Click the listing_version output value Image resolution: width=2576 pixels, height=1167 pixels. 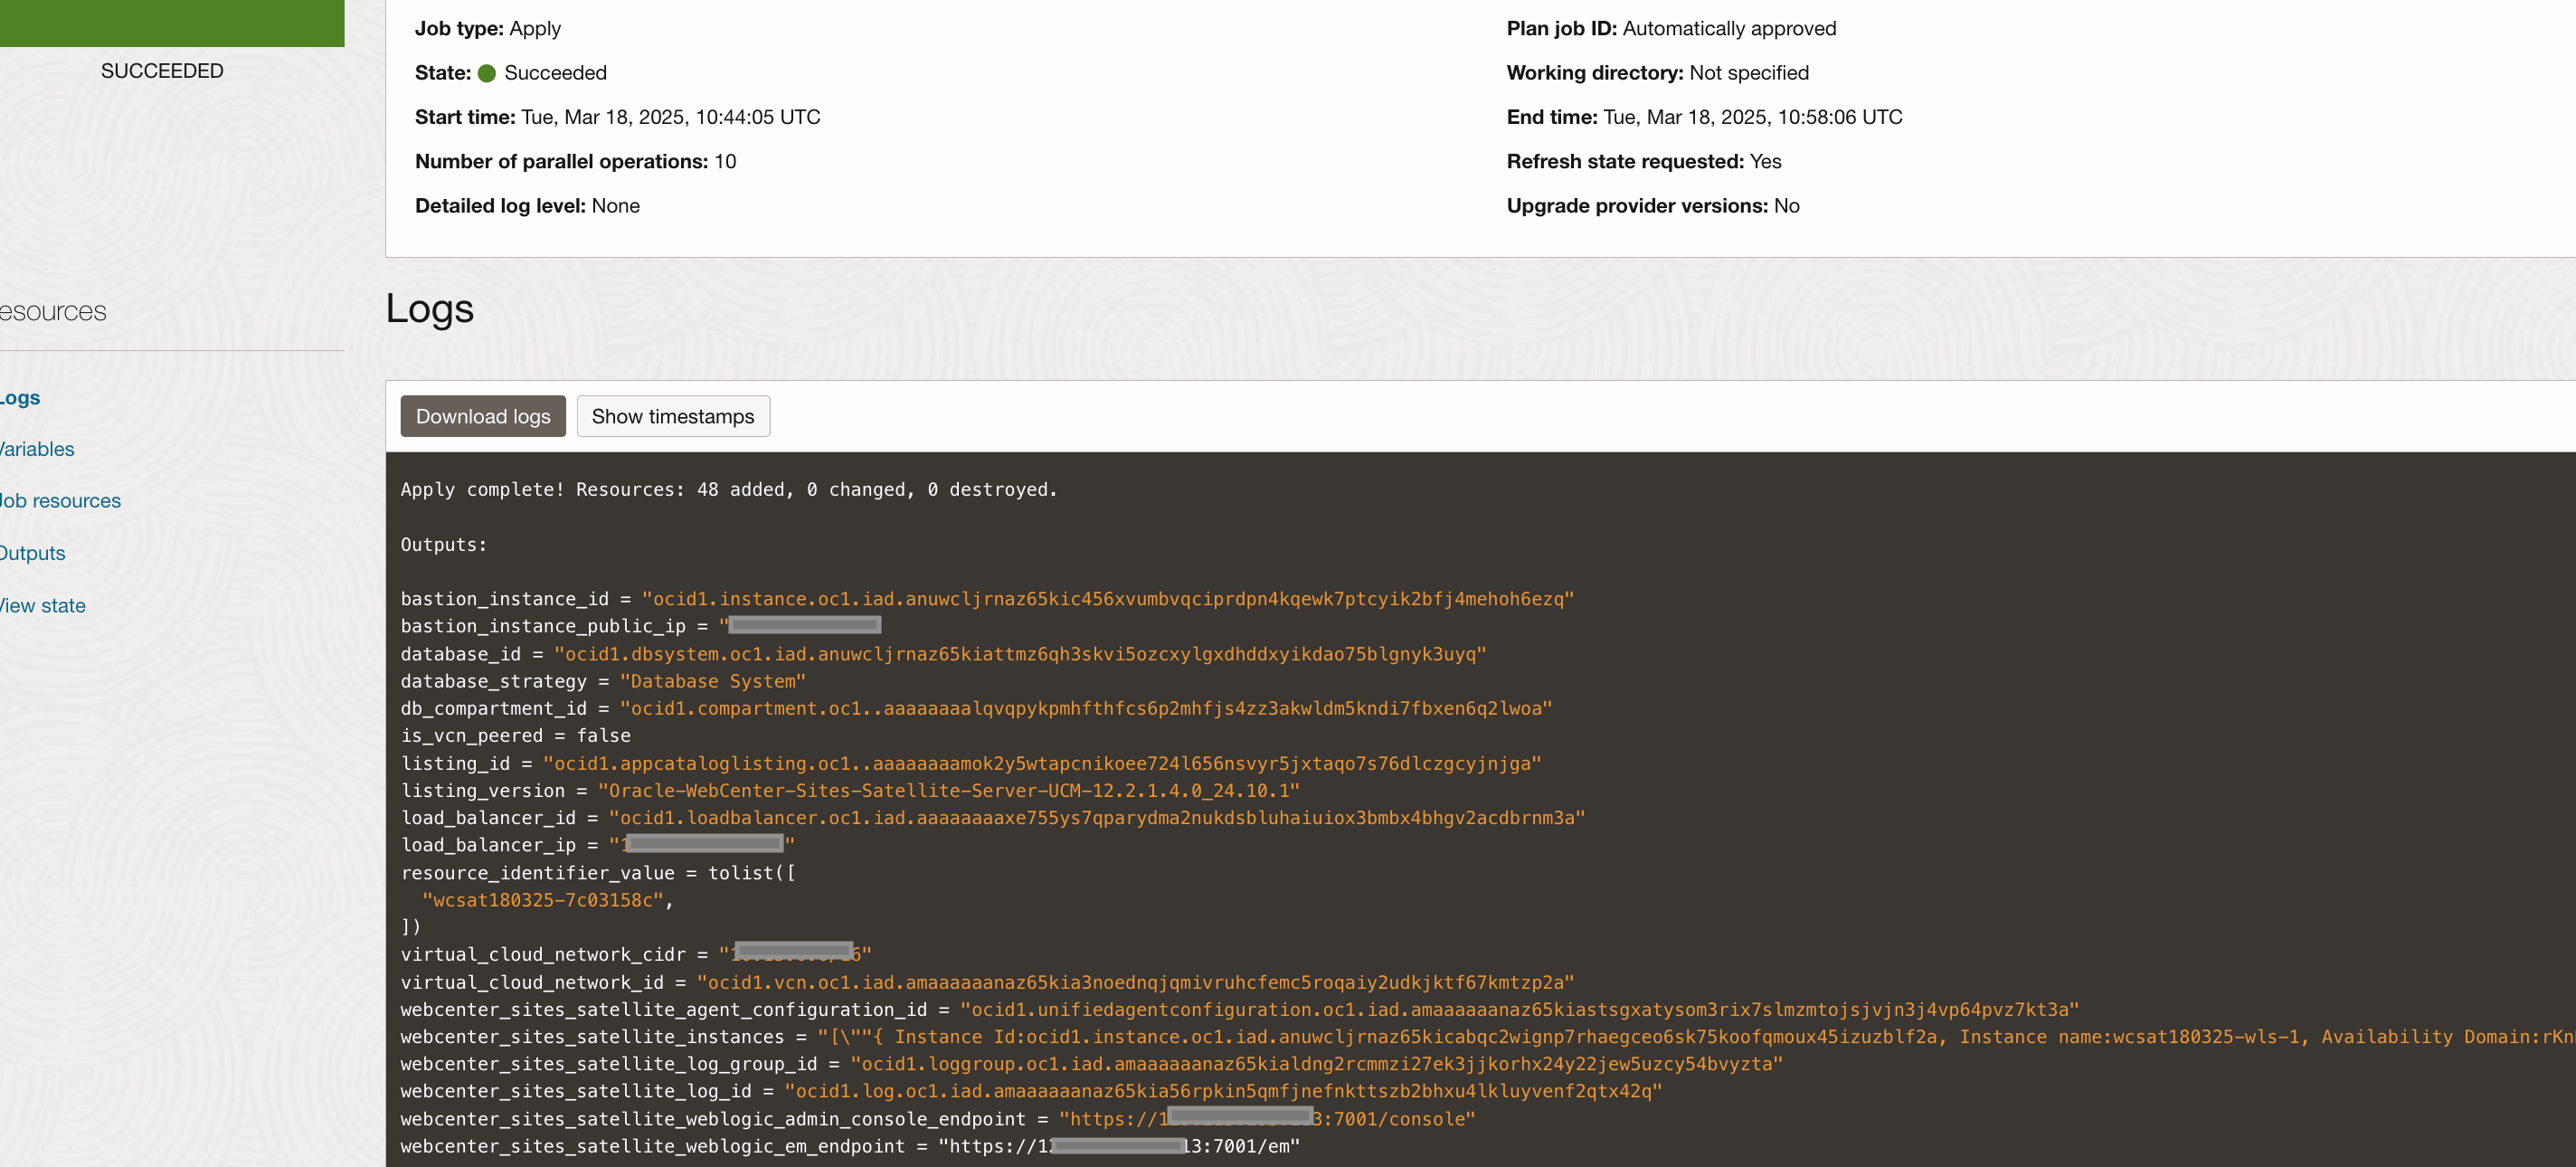tap(948, 790)
